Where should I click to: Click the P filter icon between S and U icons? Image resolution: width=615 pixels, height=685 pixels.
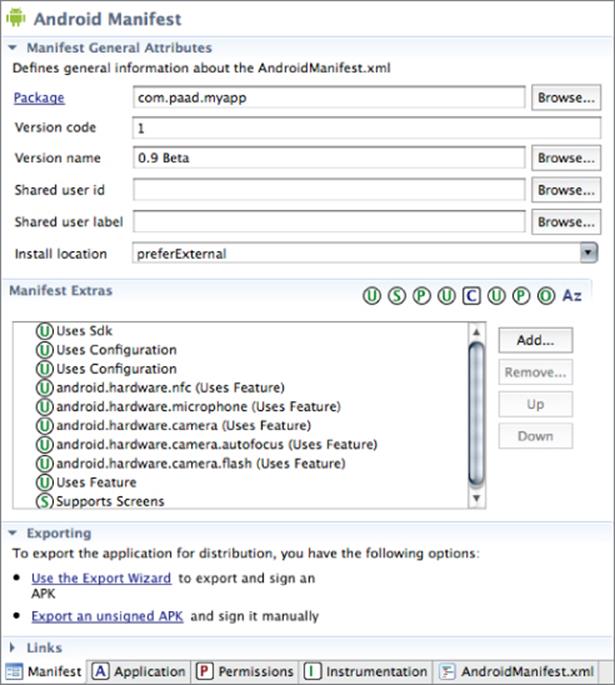[422, 296]
